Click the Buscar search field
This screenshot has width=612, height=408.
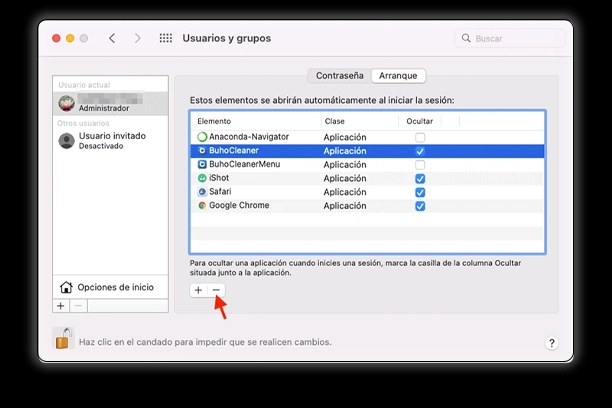[510, 38]
